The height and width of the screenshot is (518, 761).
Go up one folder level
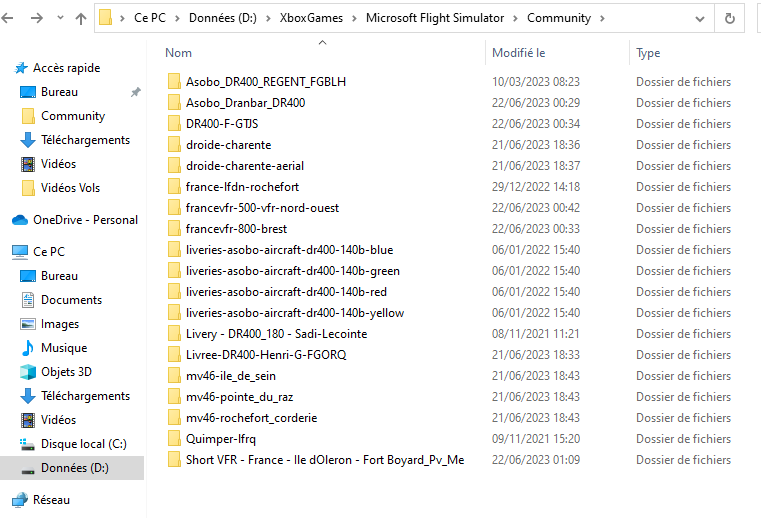(81, 18)
